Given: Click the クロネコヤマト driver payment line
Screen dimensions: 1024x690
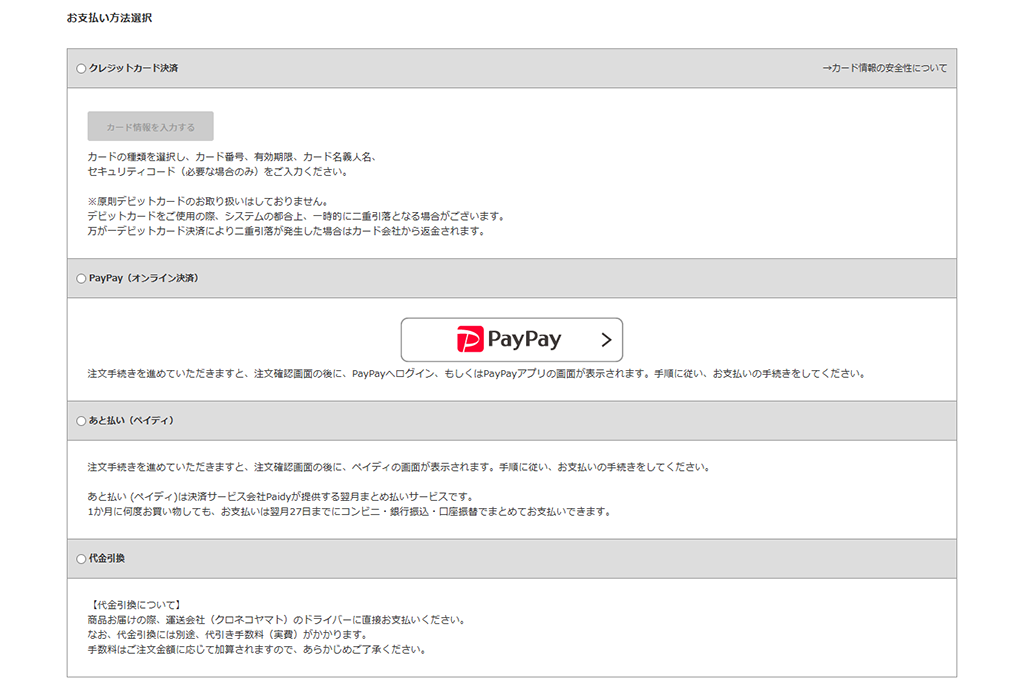Looking at the screenshot, I should point(275,619).
